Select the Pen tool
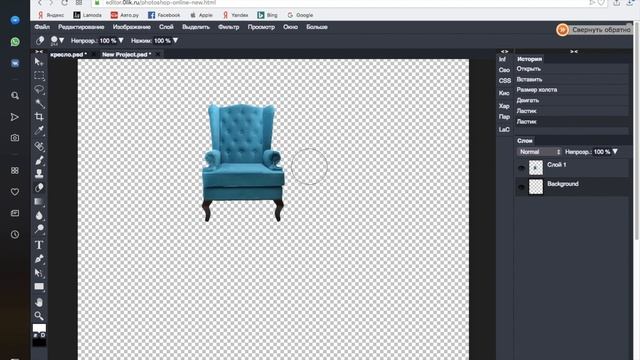The width and height of the screenshot is (640, 360). [39, 259]
